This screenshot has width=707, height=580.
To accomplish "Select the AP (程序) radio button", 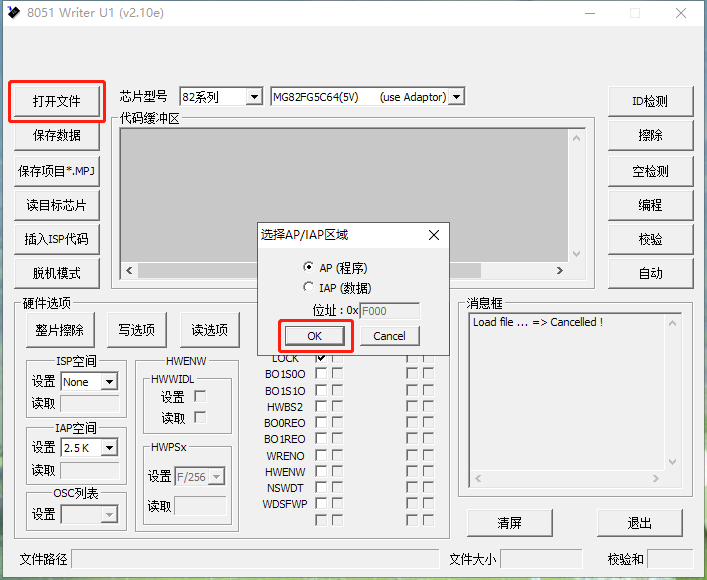I will click(308, 267).
